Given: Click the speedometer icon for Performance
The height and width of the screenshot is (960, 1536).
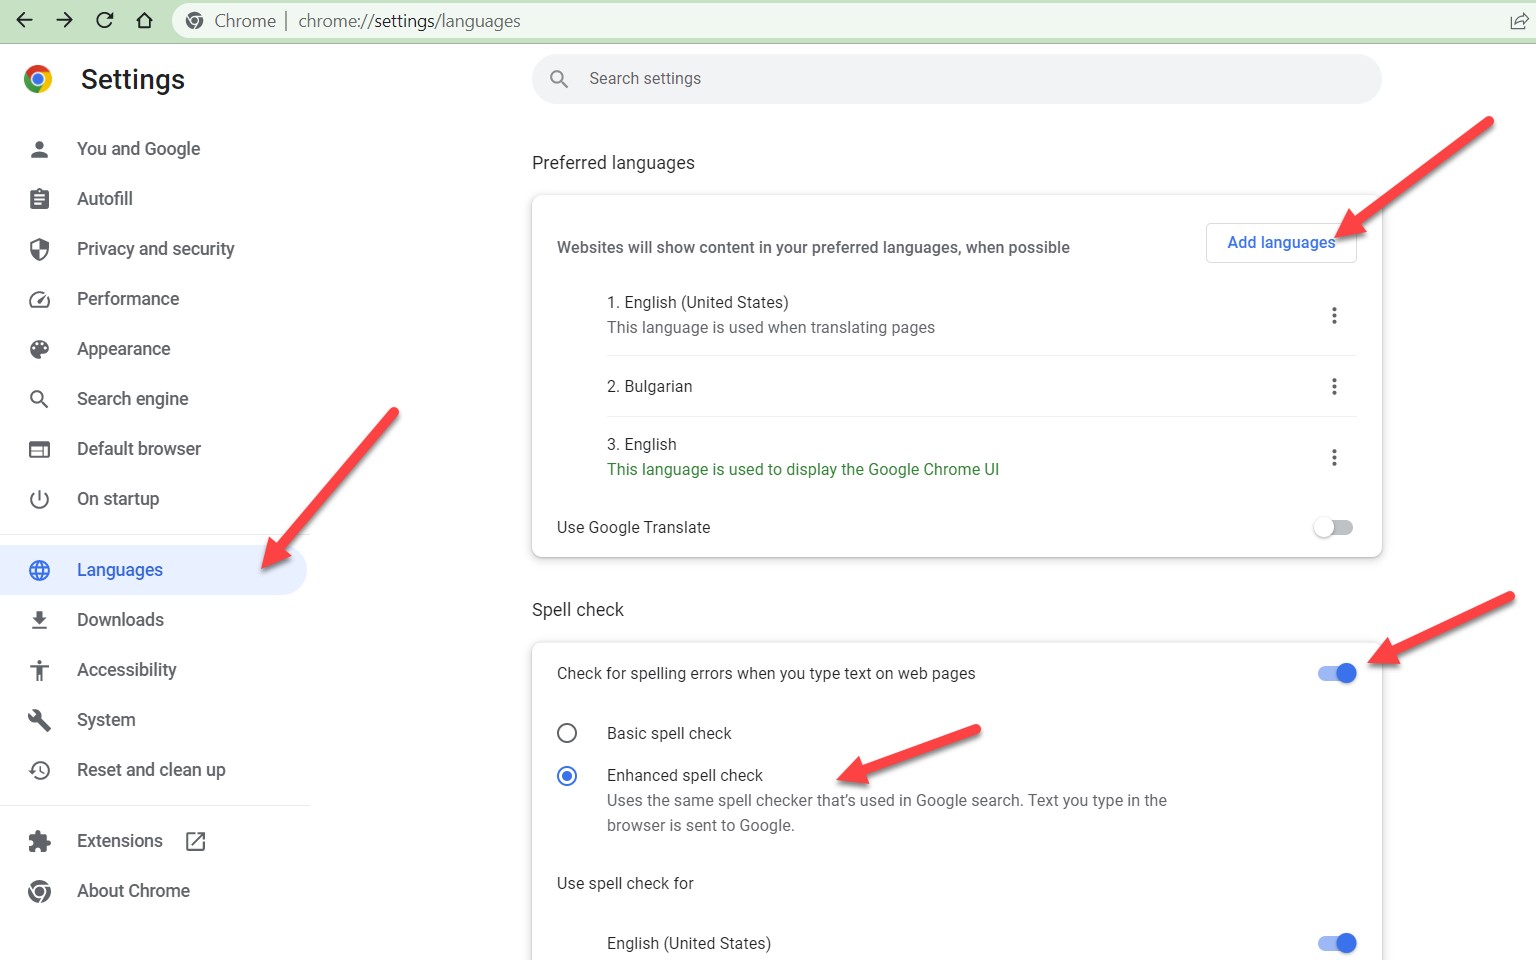Looking at the screenshot, I should [39, 299].
